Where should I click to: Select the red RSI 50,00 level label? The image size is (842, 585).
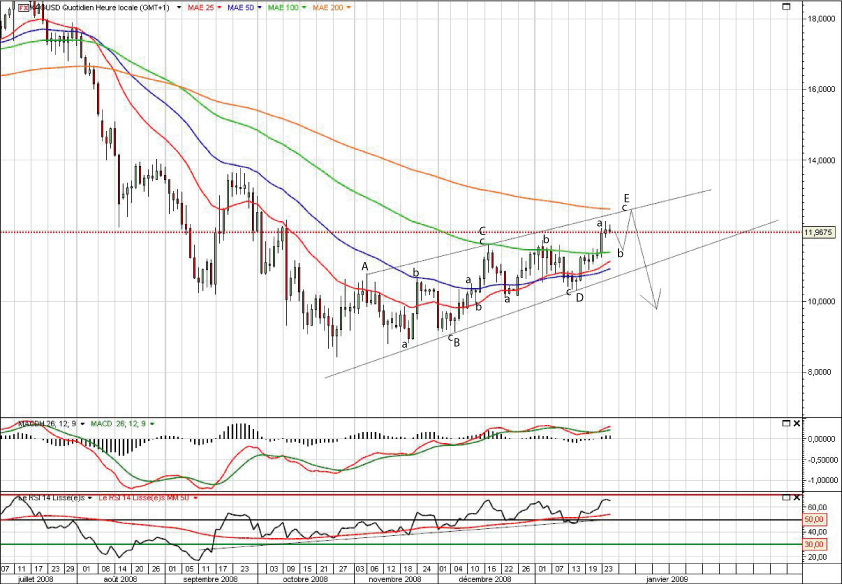coord(815,519)
